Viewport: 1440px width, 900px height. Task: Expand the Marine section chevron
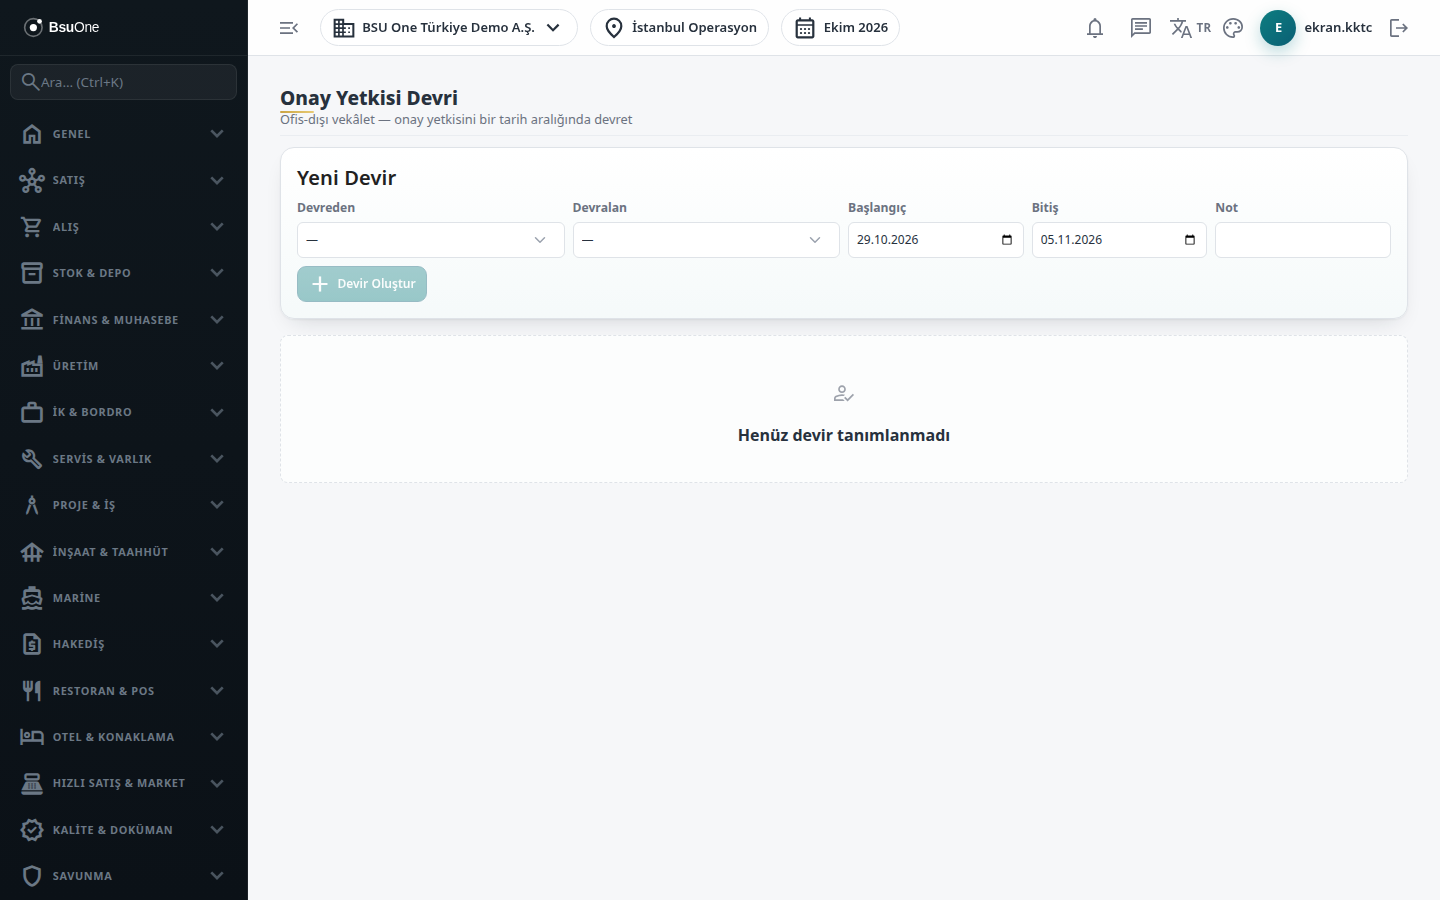coord(217,598)
